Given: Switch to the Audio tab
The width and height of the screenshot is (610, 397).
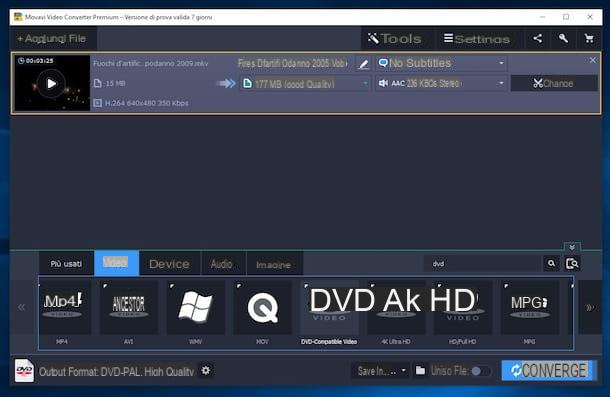Looking at the screenshot, I should [222, 264].
